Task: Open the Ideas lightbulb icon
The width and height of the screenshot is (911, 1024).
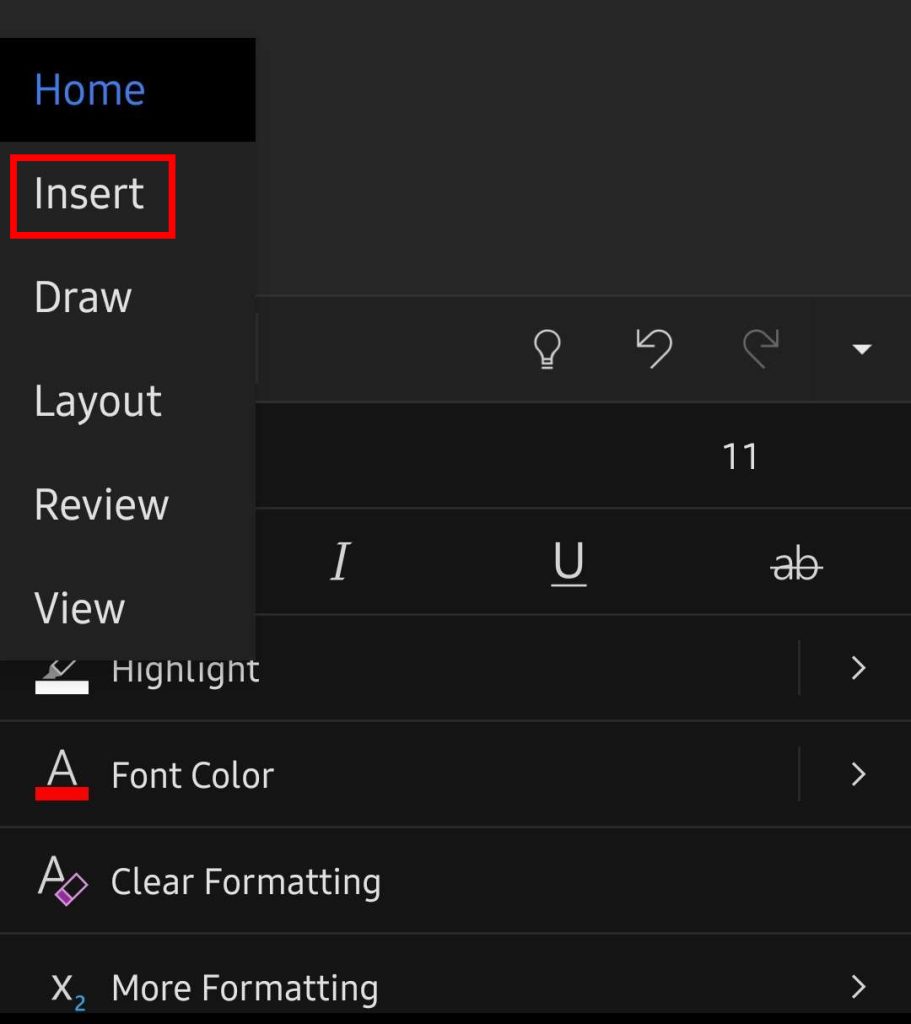Action: tap(546, 349)
